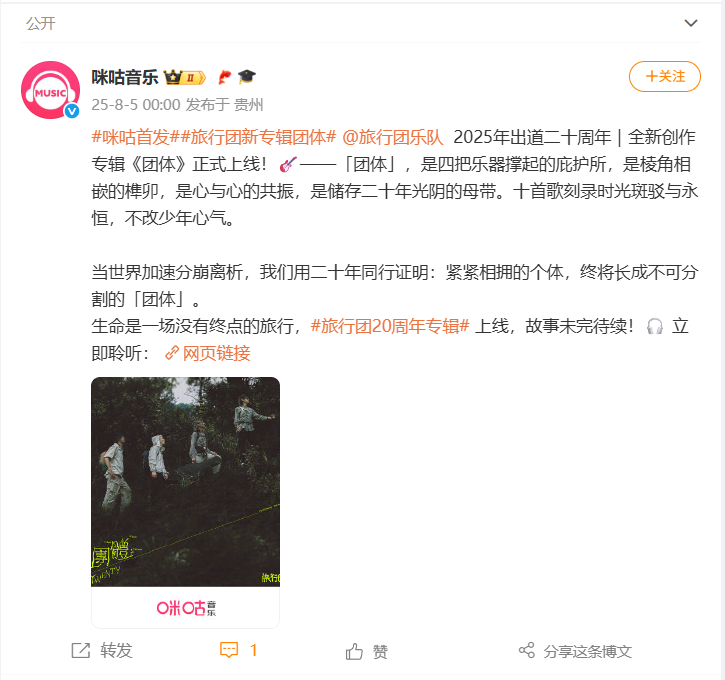Screen dimensions: 725x680
Task: Click the 咪咕音乐 account name
Action: coord(125,77)
